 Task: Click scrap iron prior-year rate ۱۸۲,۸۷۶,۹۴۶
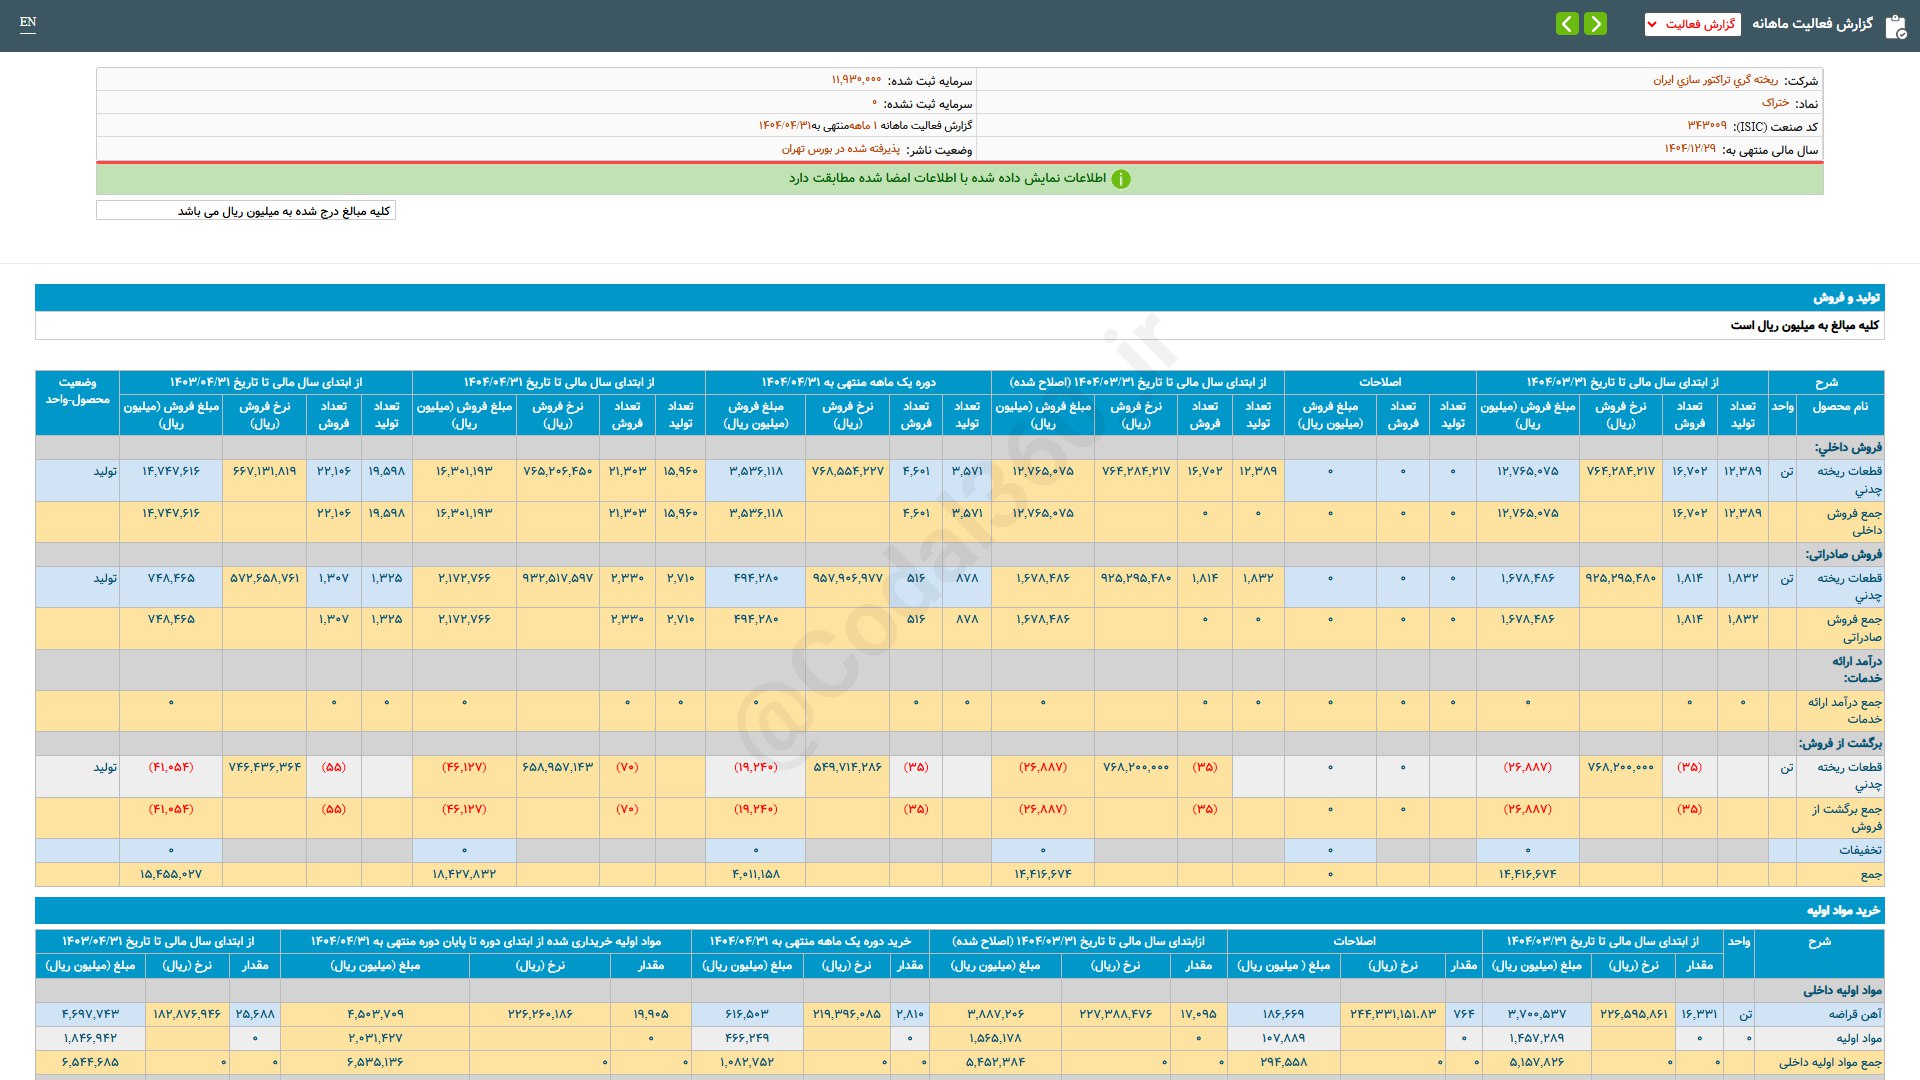pyautogui.click(x=187, y=1015)
